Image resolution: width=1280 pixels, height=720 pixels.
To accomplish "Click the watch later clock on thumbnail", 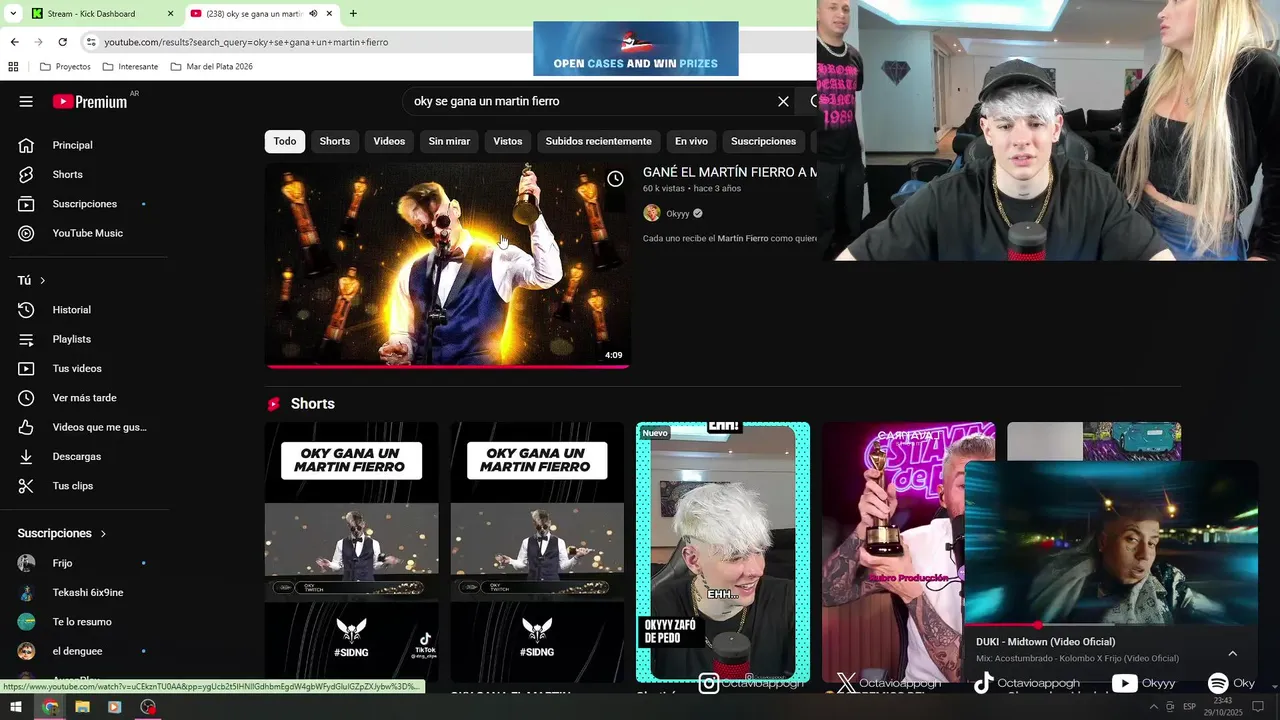I will pyautogui.click(x=616, y=179).
